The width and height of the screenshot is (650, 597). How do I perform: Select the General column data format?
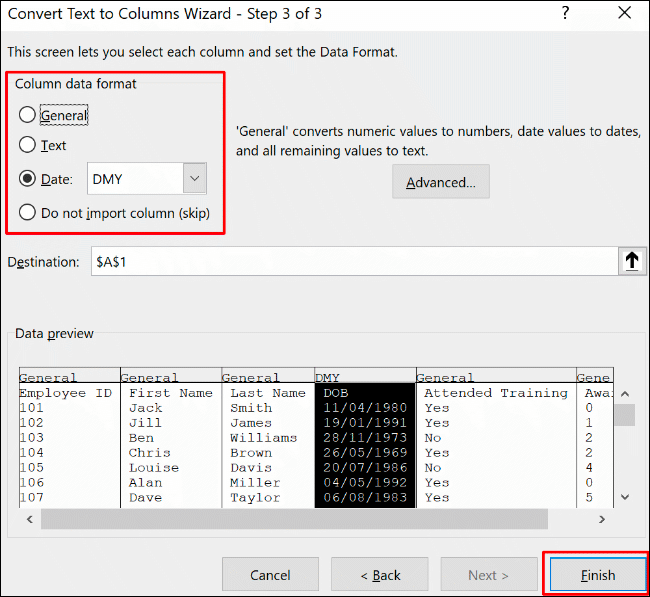click(27, 115)
